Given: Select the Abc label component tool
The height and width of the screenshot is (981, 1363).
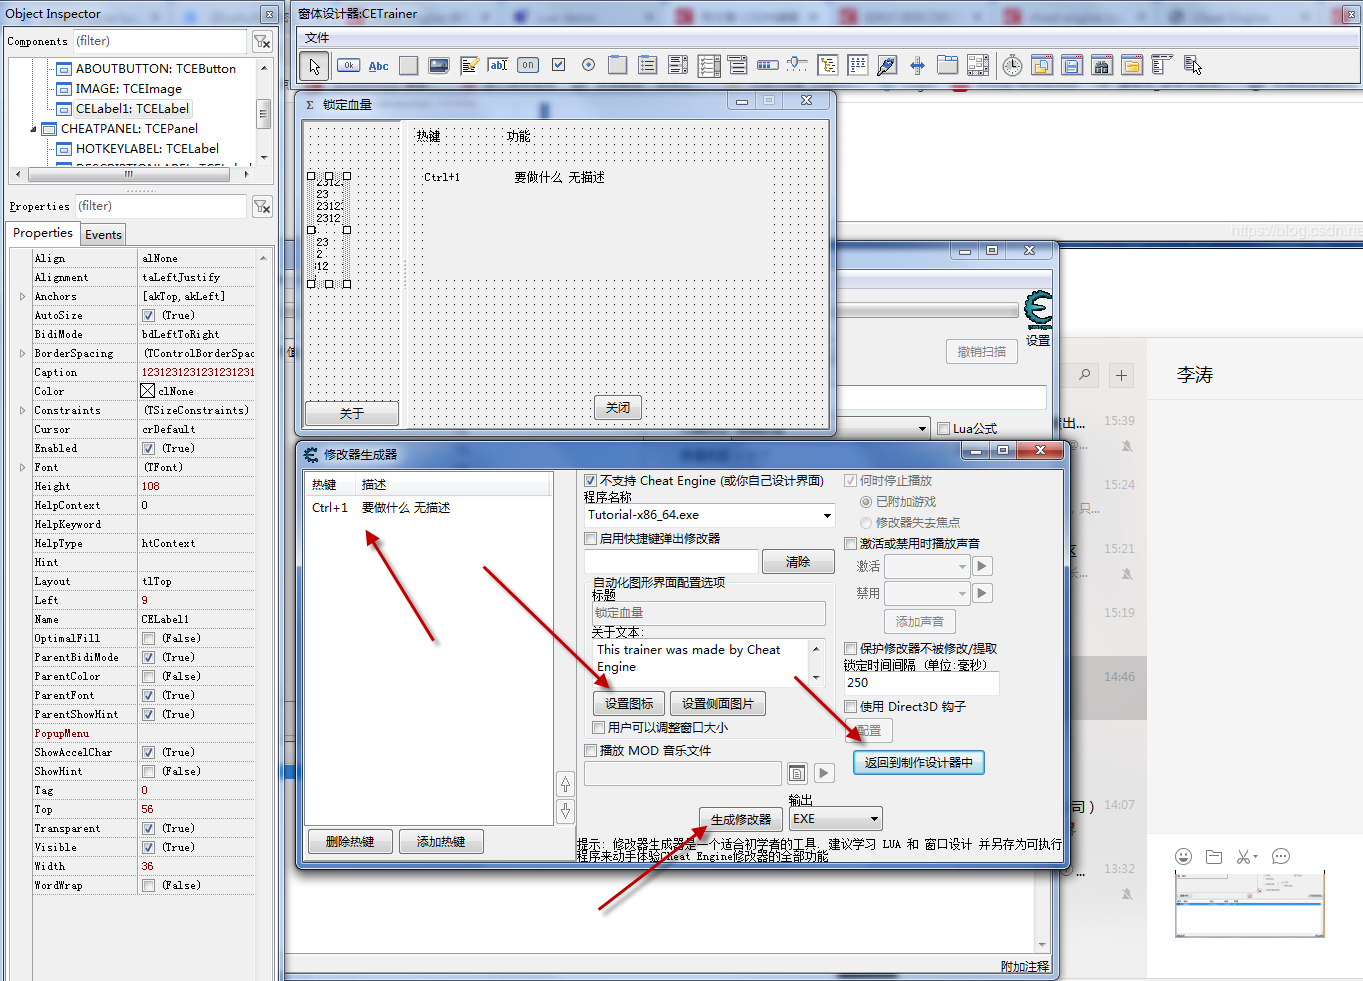Looking at the screenshot, I should pos(378,65).
